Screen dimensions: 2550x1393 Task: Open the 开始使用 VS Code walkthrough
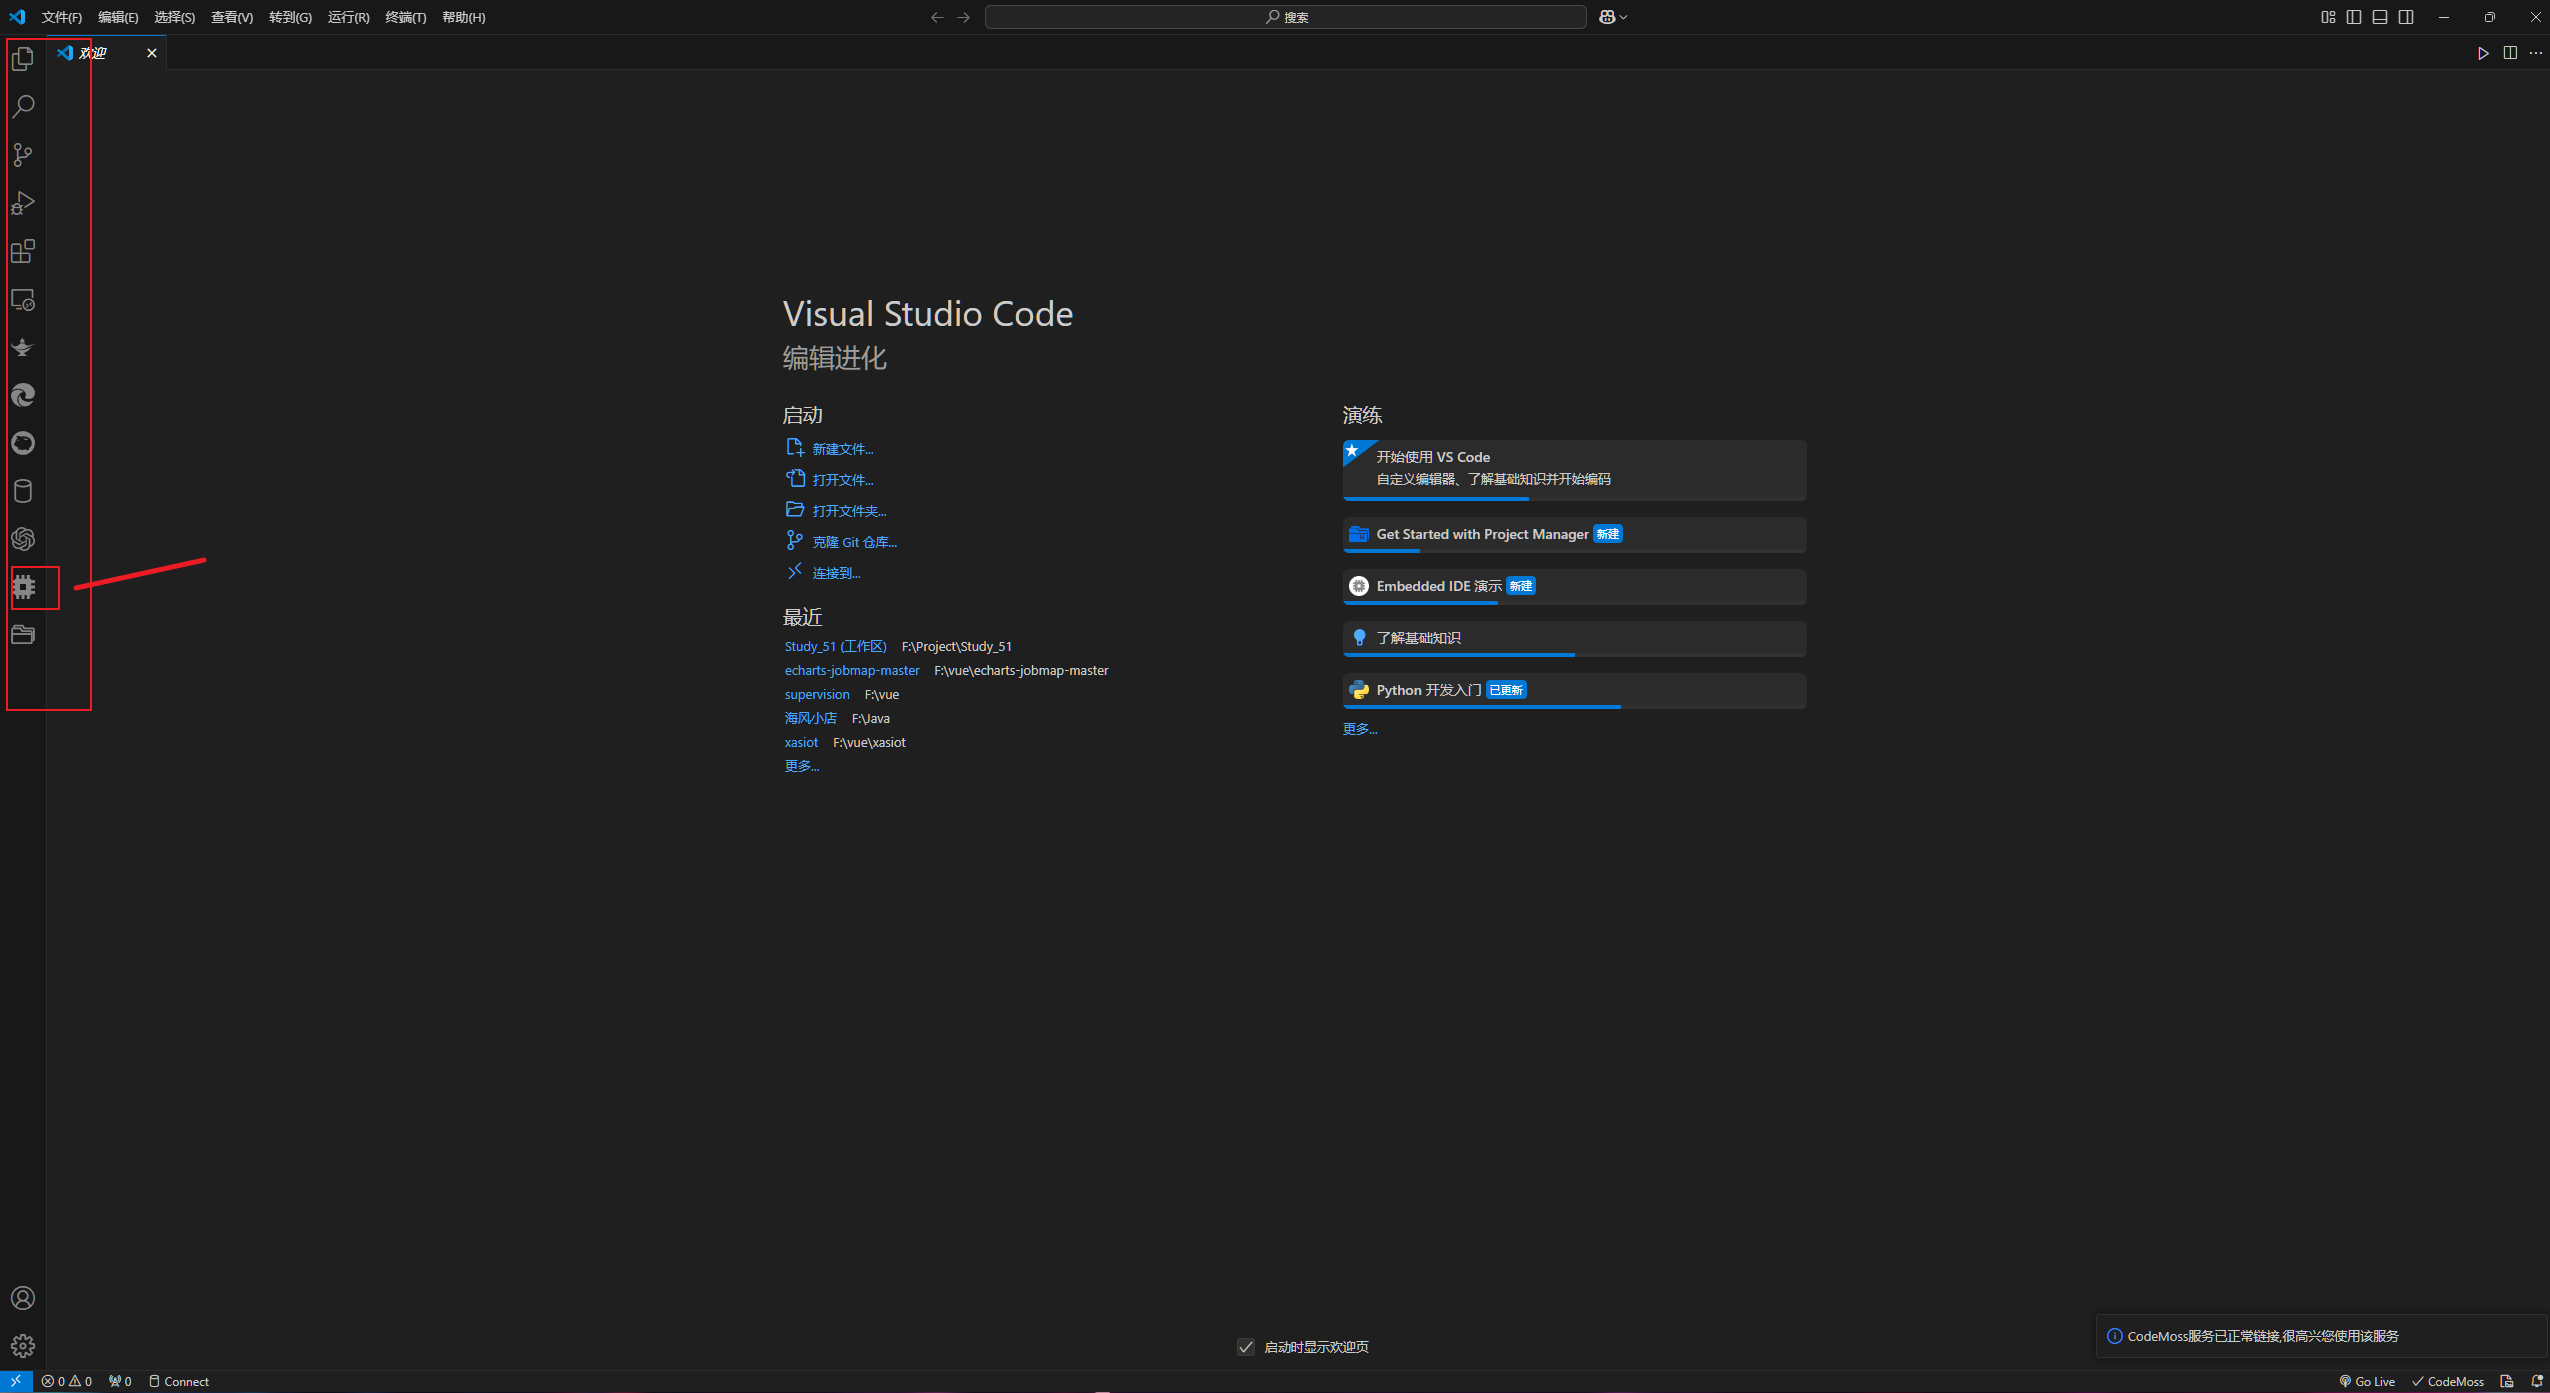coord(1574,470)
